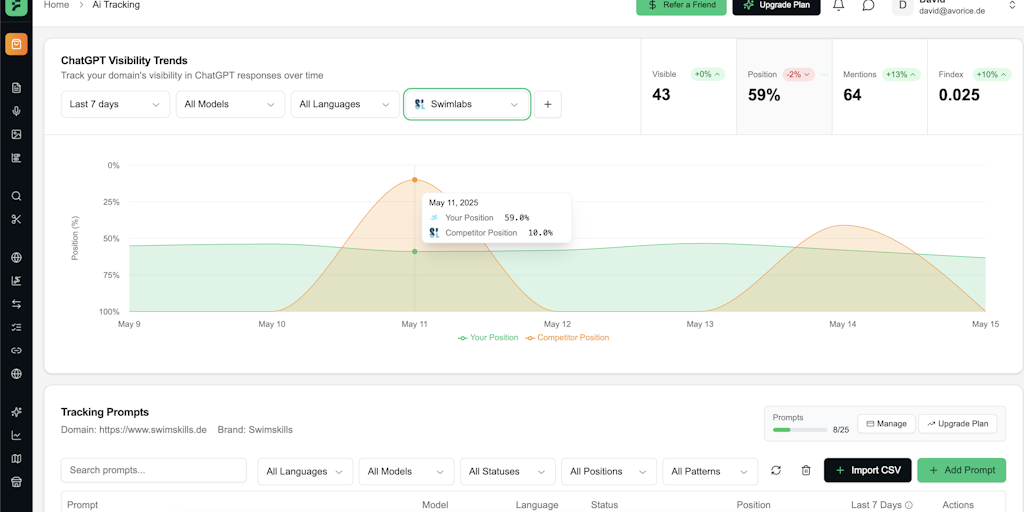Toggle the Your Position legend series
The height and width of the screenshot is (512, 1024).
coord(488,338)
